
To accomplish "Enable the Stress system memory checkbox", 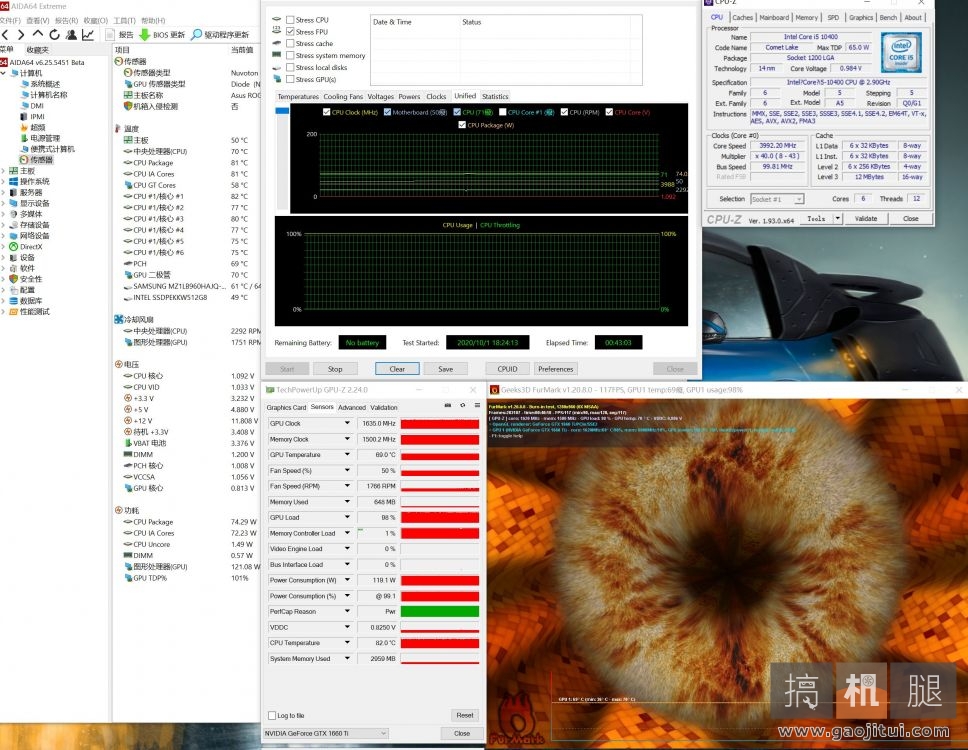I will click(290, 56).
